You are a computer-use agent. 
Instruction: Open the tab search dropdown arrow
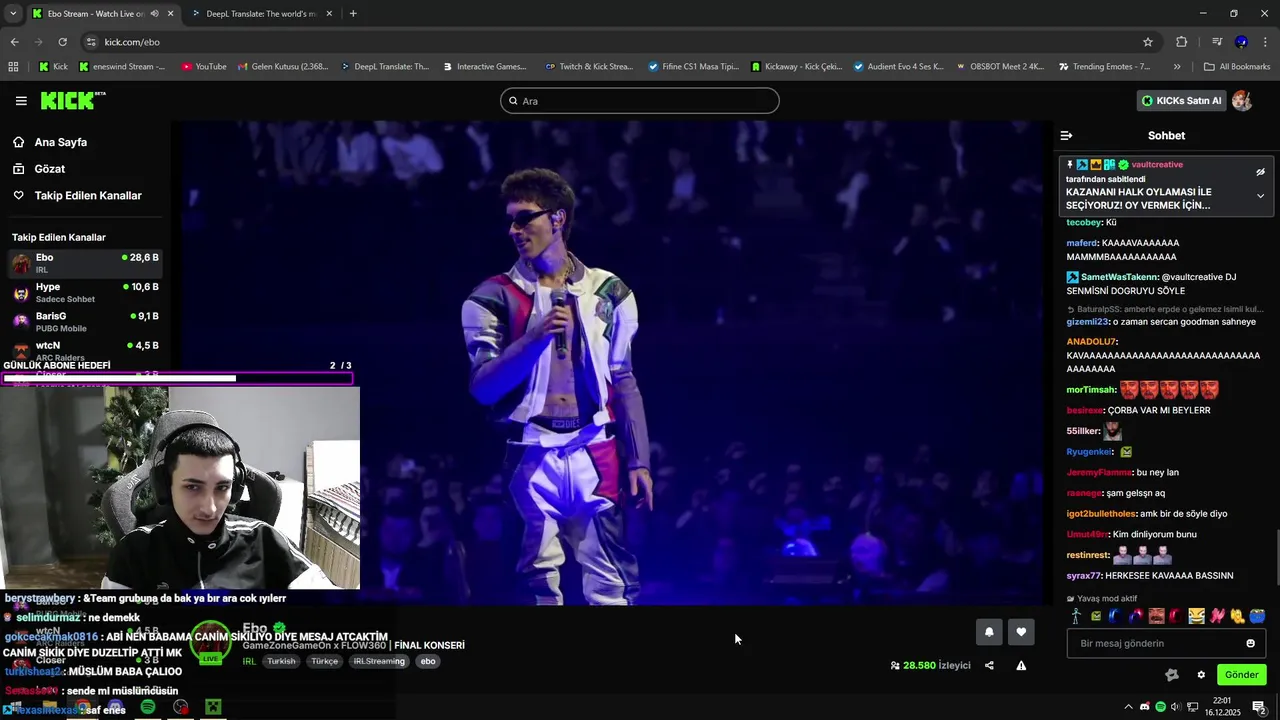point(12,14)
